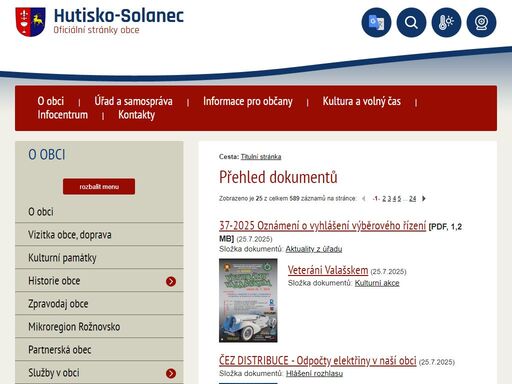Go to previous page arrow in pagination

point(364,199)
